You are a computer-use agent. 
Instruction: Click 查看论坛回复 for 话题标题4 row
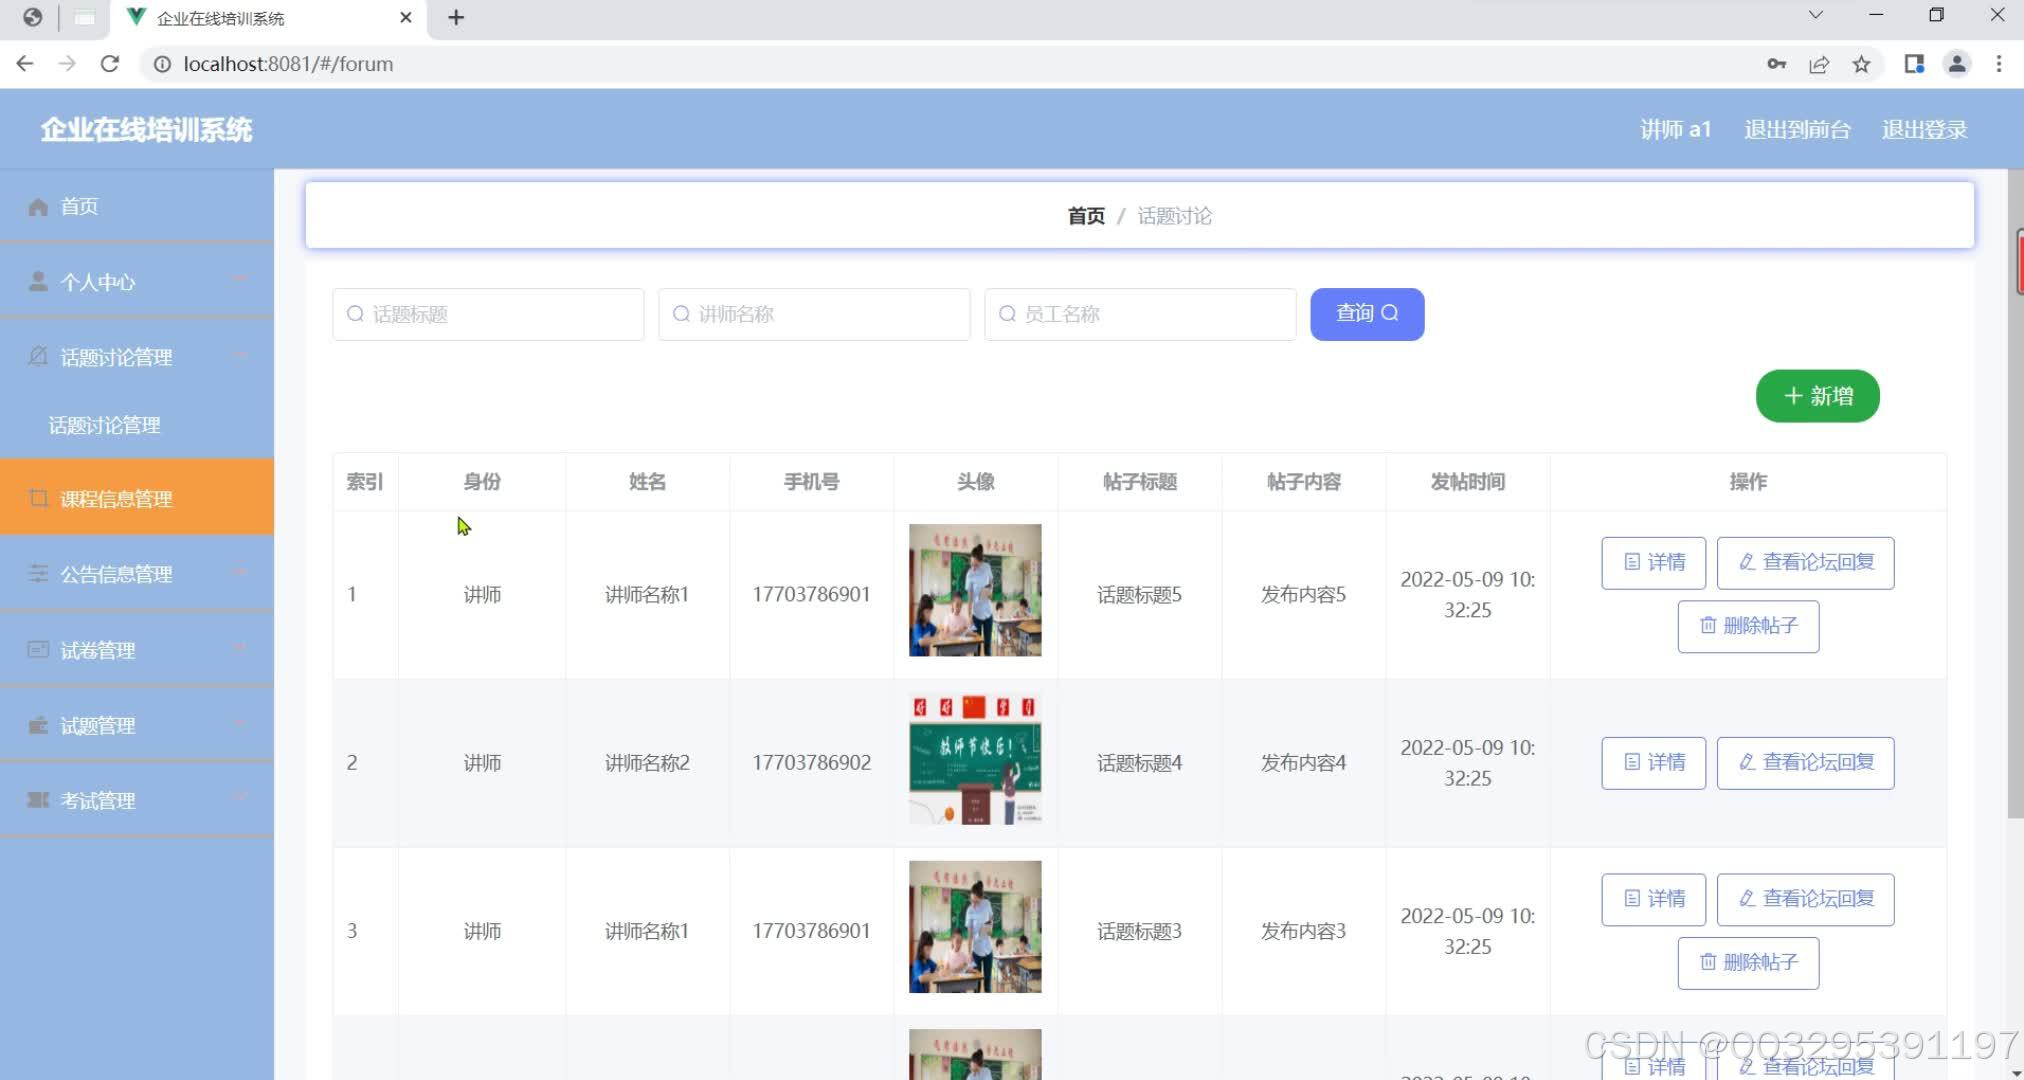click(x=1805, y=763)
